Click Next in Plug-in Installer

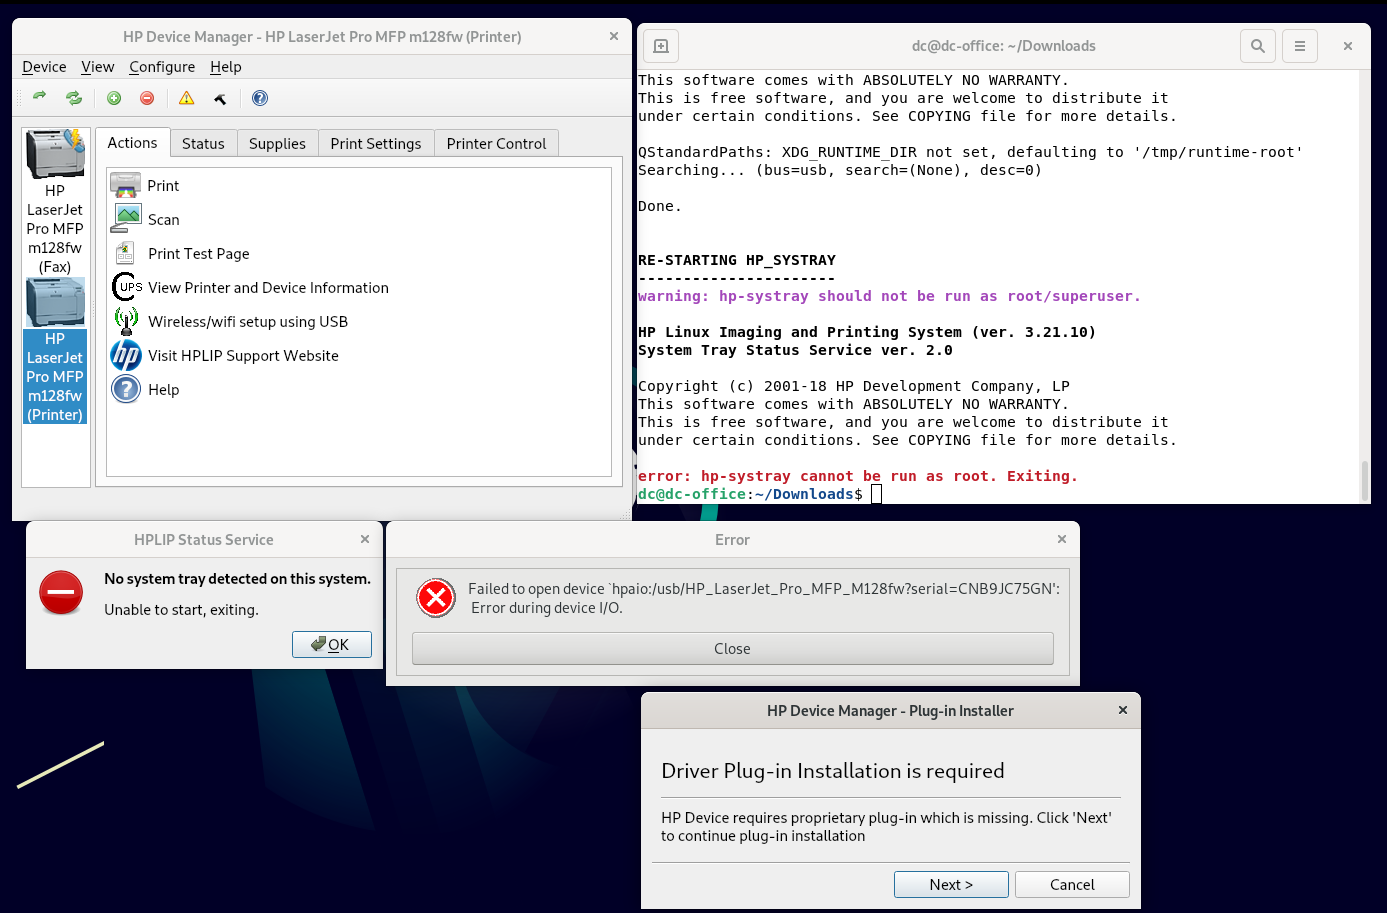(951, 884)
